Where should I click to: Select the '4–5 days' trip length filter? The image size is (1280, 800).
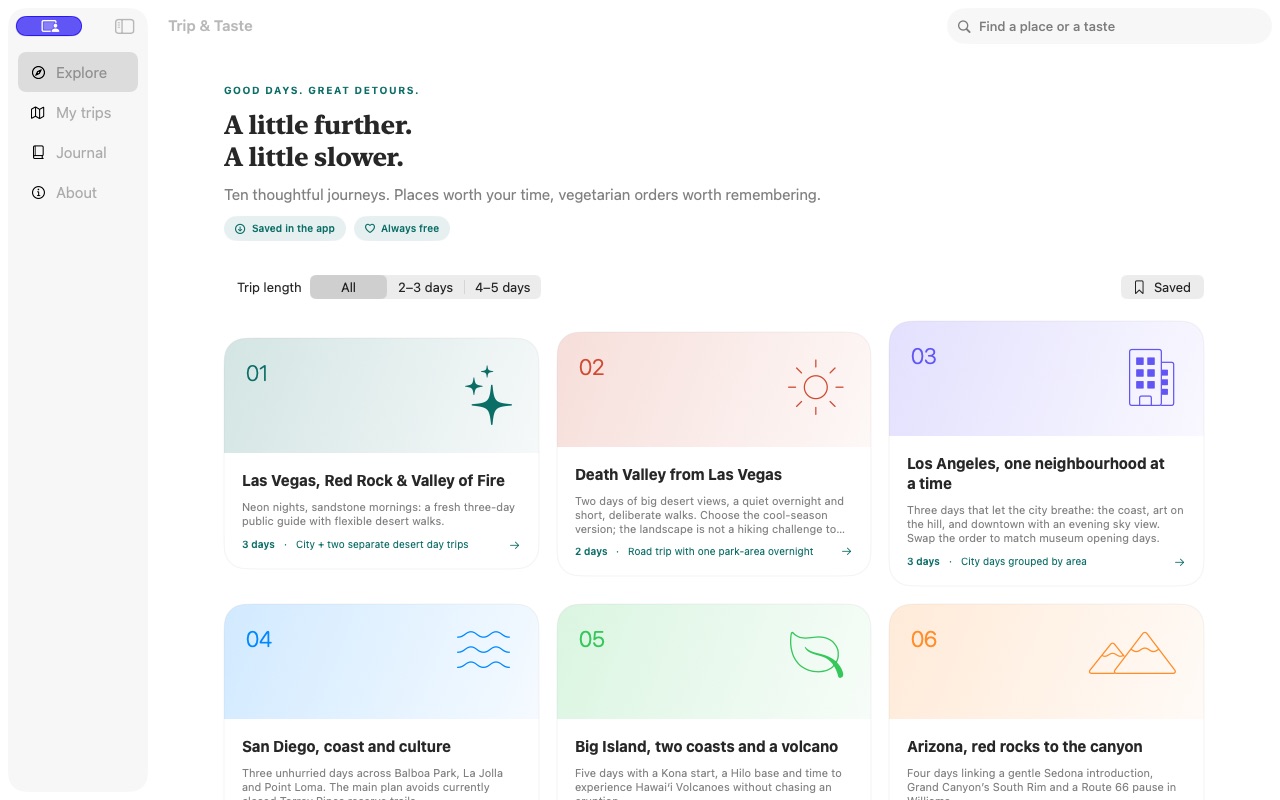(502, 287)
